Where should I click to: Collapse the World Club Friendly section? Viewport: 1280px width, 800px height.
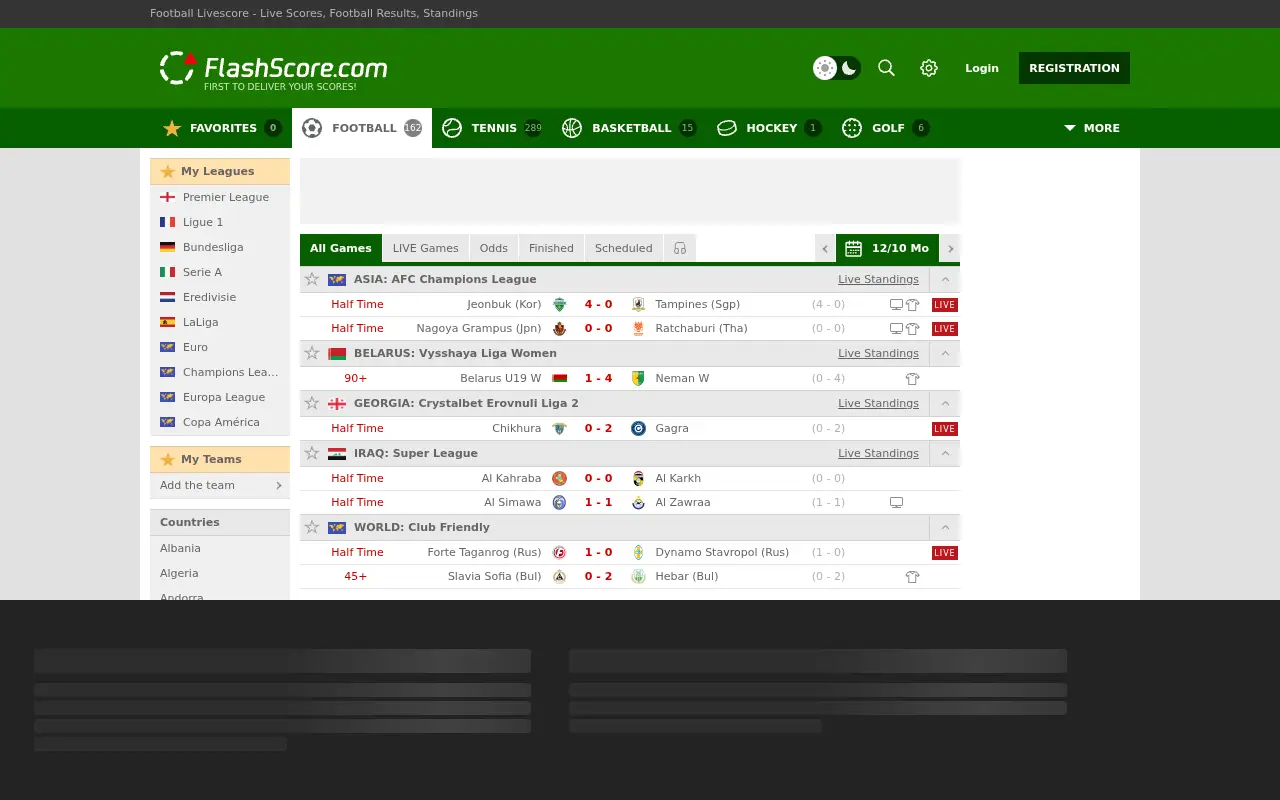pos(945,527)
